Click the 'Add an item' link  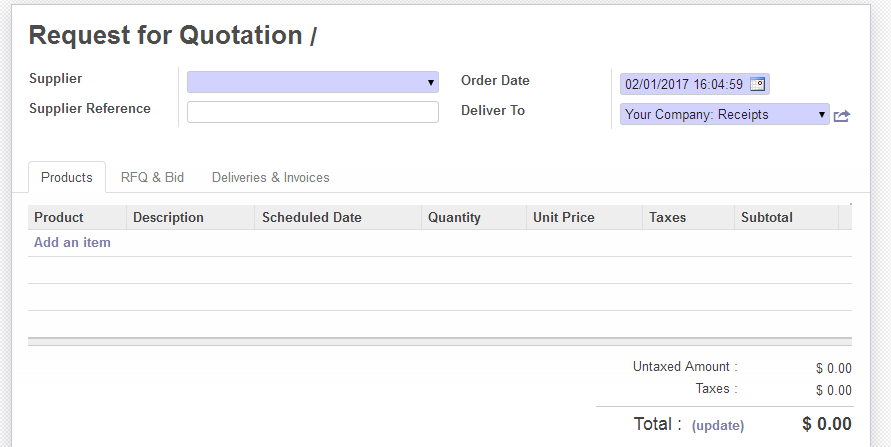pyautogui.click(x=72, y=243)
